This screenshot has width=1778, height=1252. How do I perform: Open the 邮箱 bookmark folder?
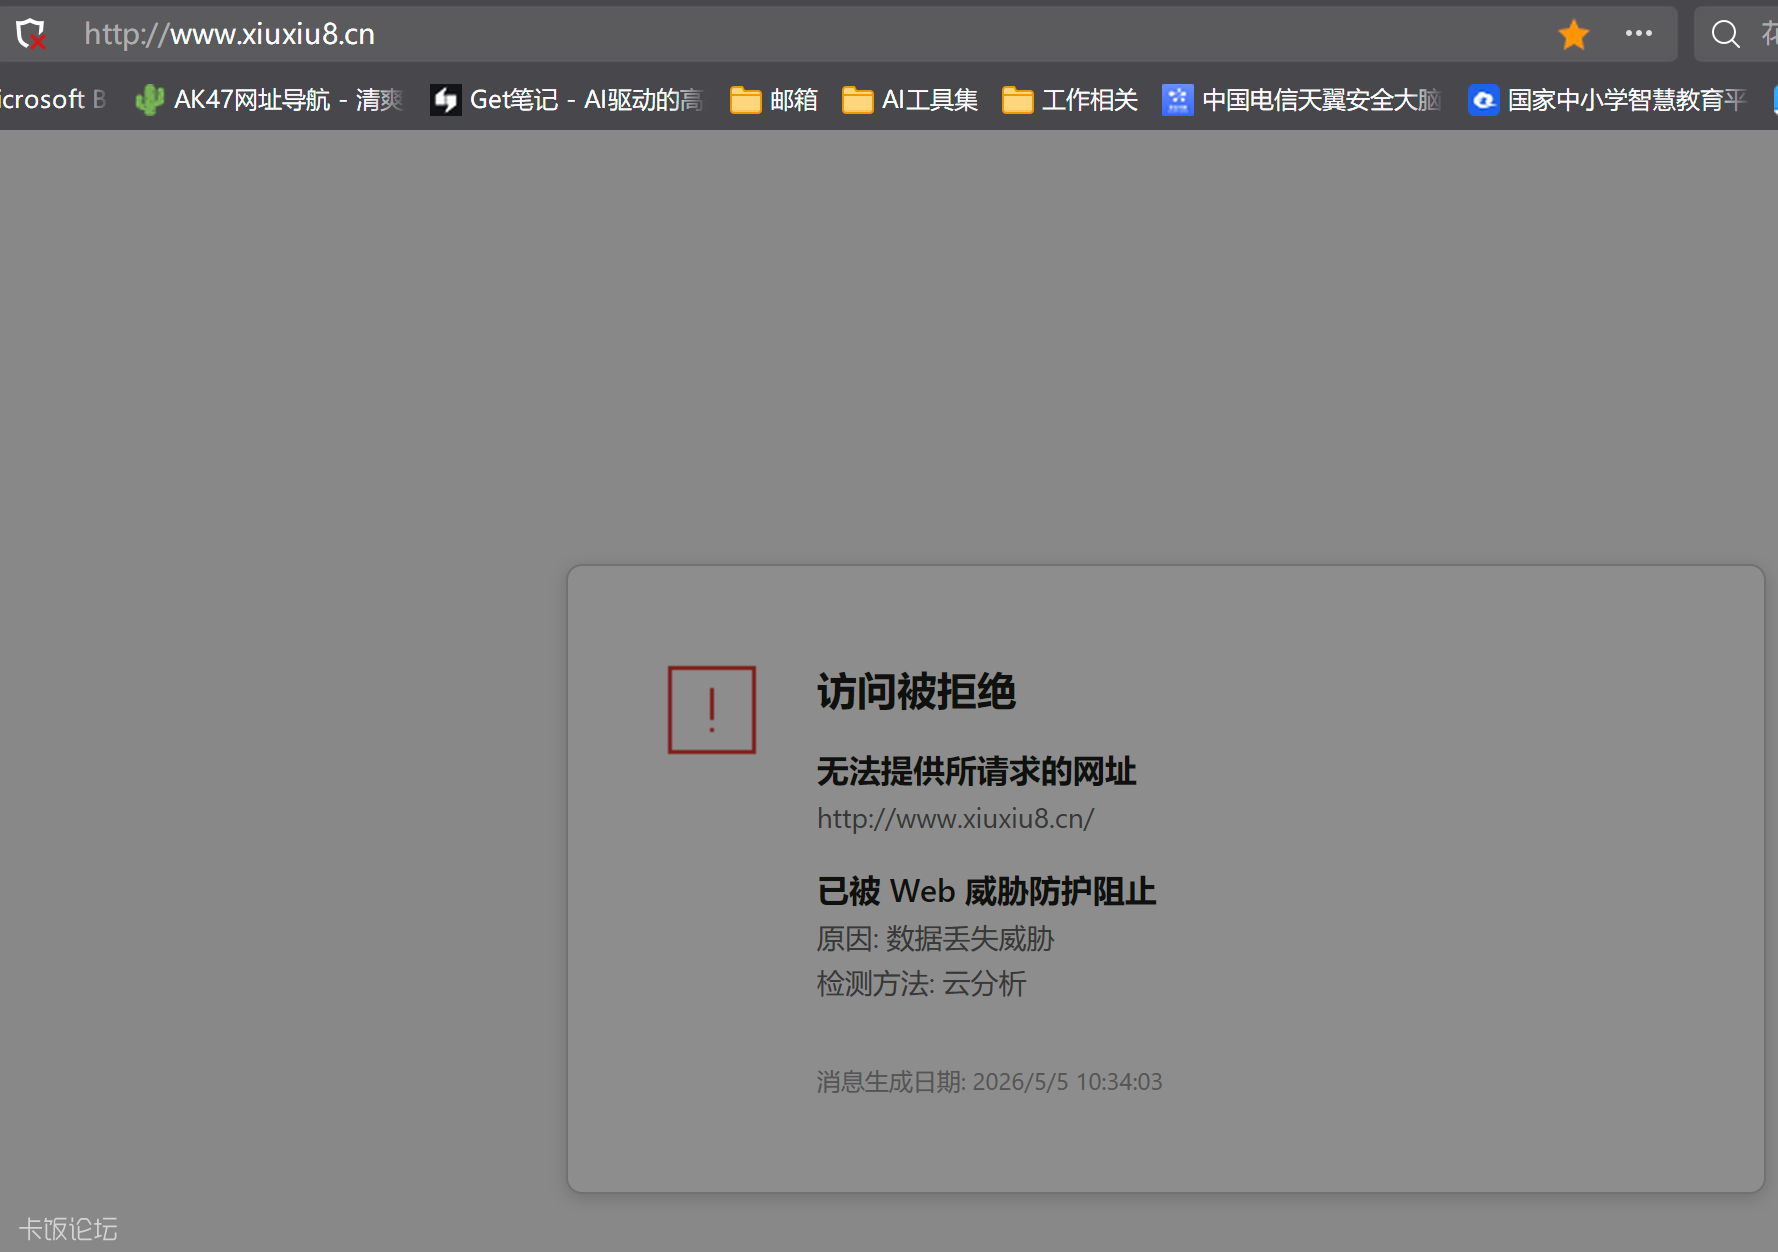[774, 99]
